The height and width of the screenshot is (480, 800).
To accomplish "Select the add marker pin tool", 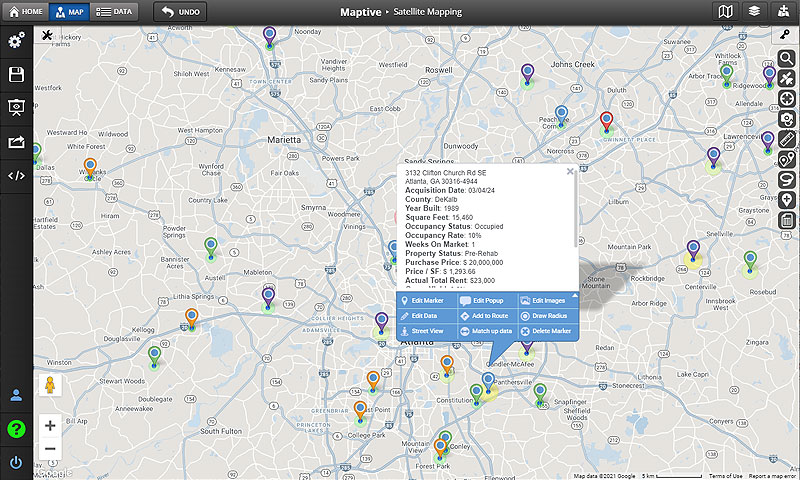I will point(787,199).
